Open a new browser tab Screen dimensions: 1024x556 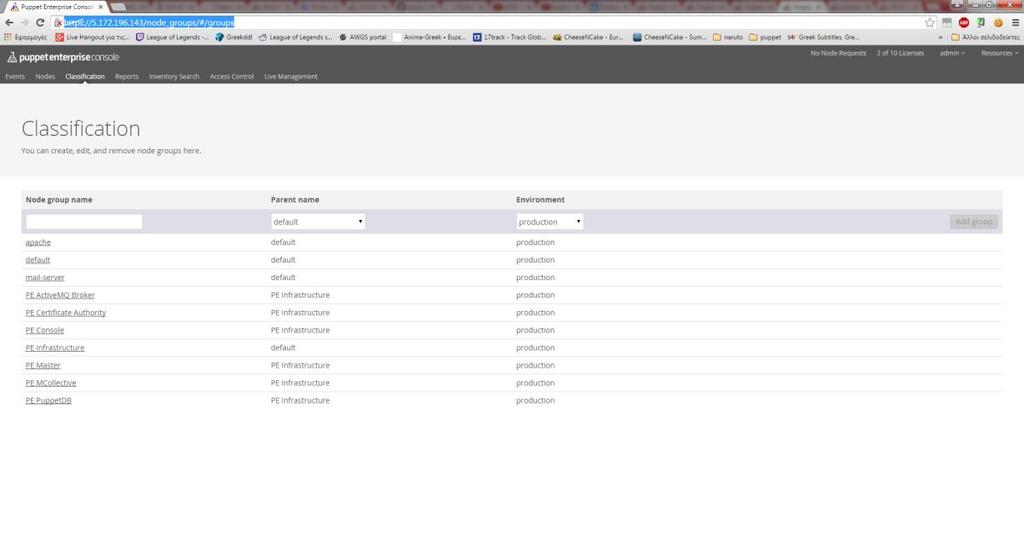pyautogui.click(x=118, y=7)
